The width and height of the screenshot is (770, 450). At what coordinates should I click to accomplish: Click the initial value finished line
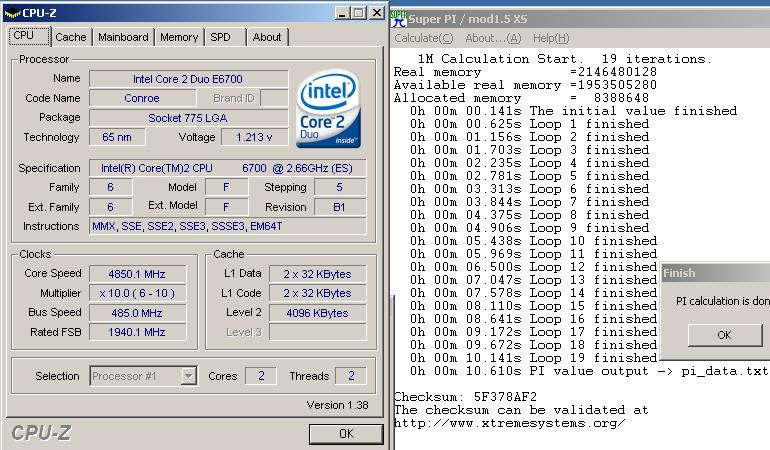[x=574, y=111]
